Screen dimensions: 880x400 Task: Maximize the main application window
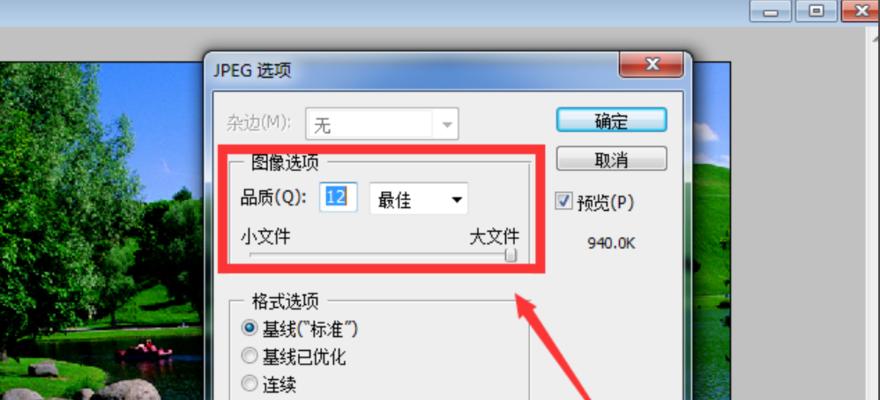pos(817,11)
